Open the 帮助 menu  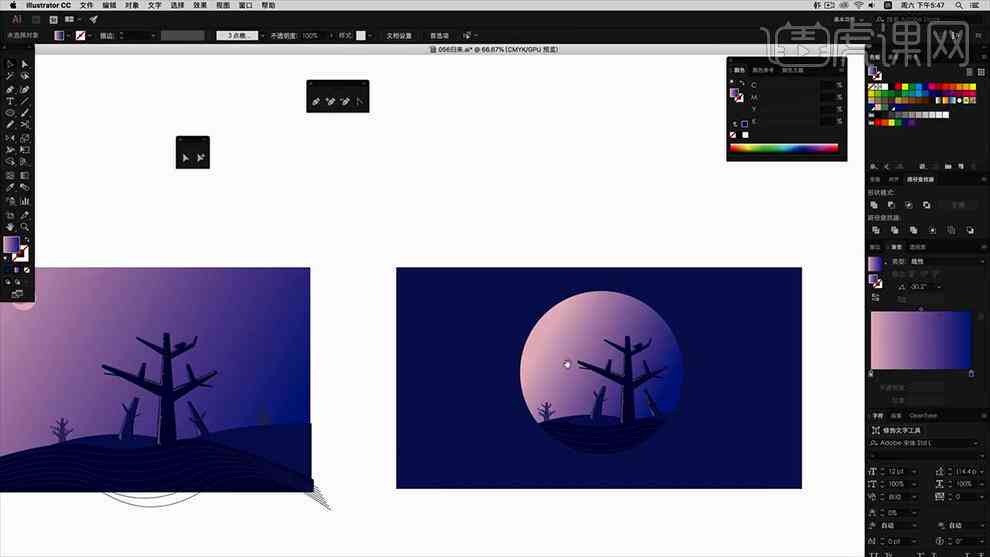pos(268,5)
